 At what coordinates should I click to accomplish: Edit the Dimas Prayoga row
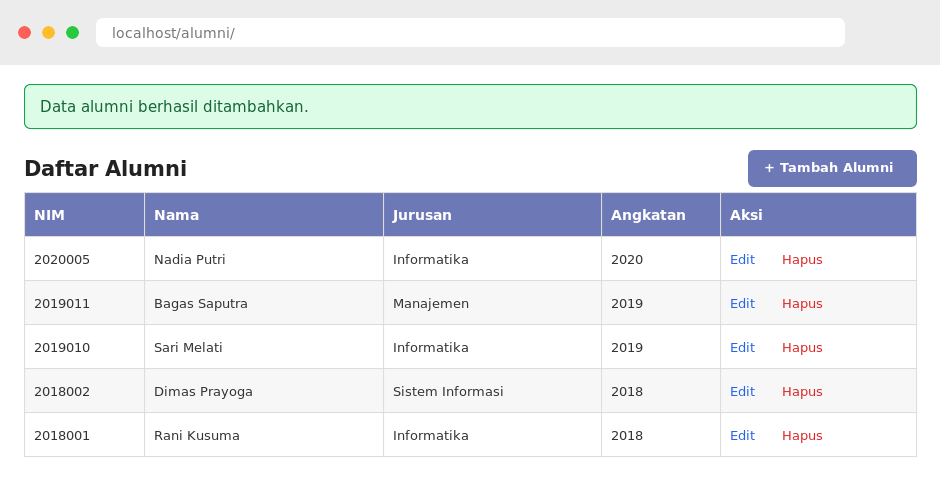742,391
